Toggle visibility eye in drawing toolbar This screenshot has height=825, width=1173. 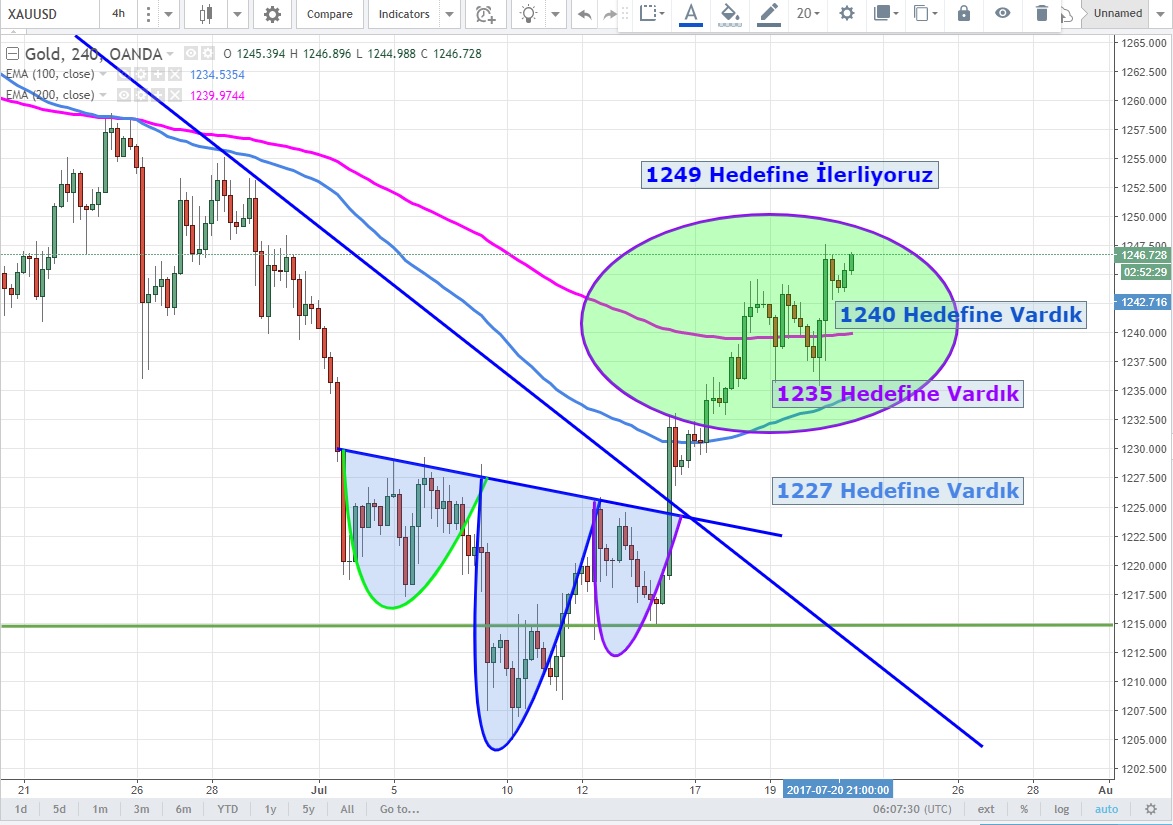click(x=1002, y=13)
